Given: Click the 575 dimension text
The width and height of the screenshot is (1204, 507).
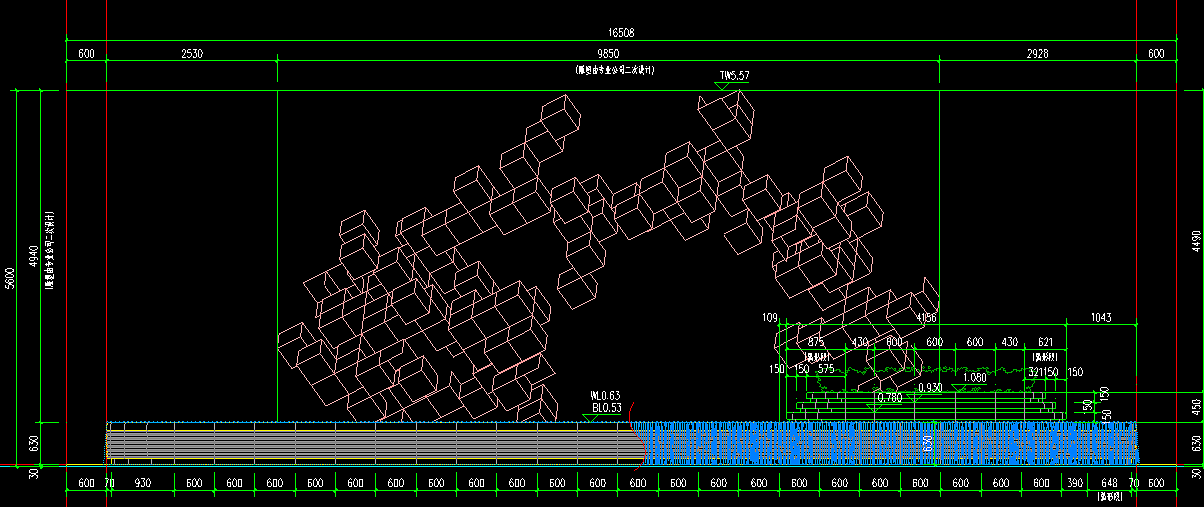Looking at the screenshot, I should 826,369.
